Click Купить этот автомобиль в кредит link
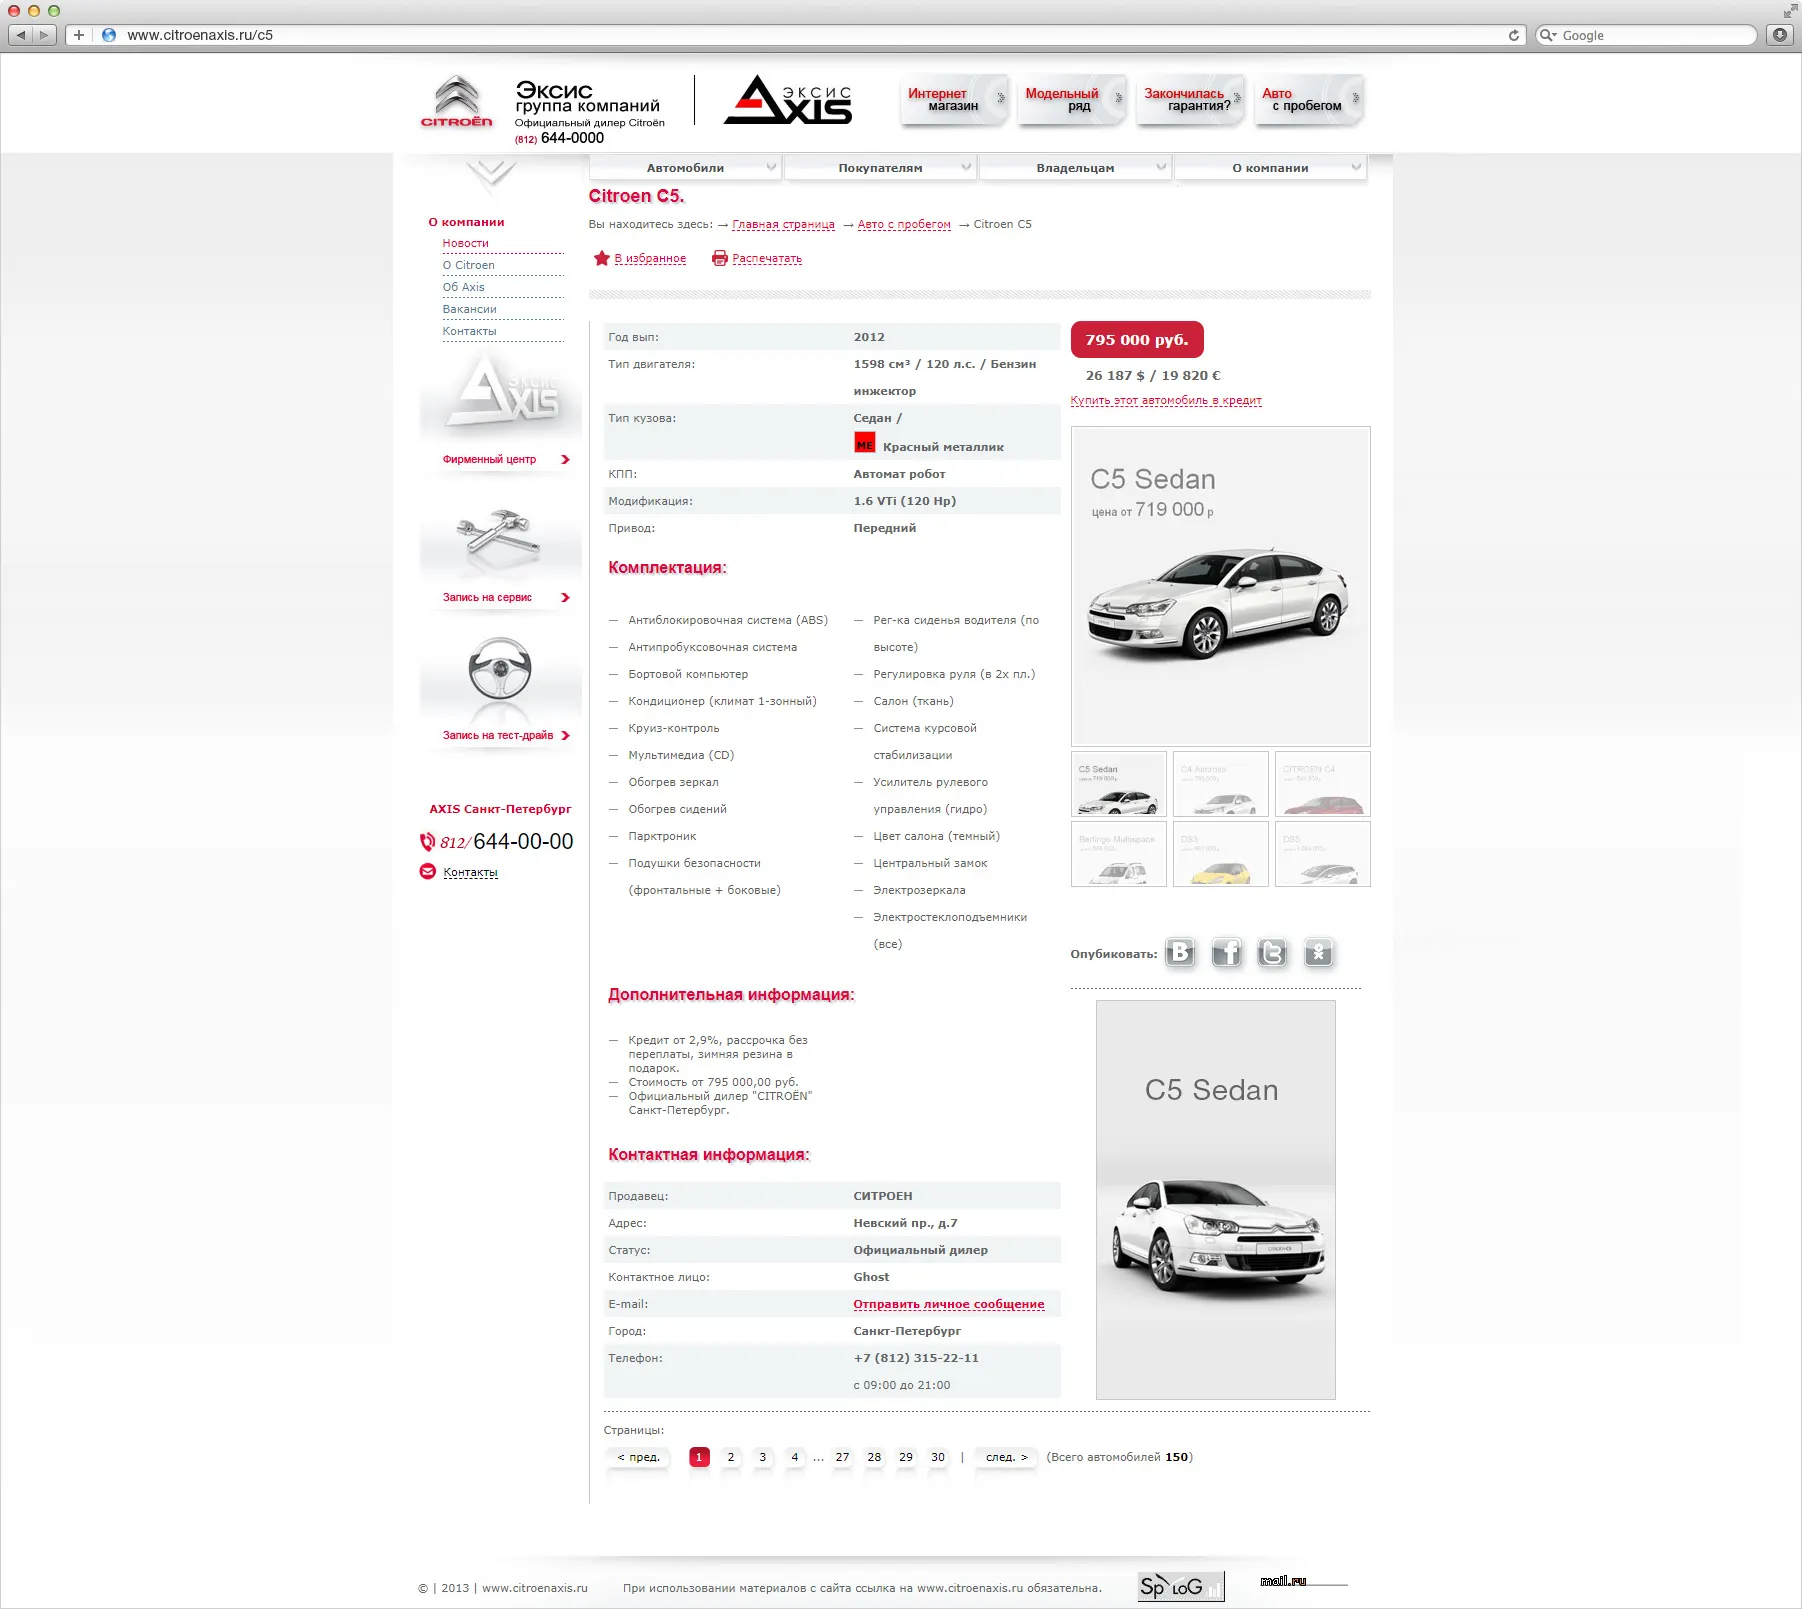Viewport: 1802px width, 1609px height. 1166,400
